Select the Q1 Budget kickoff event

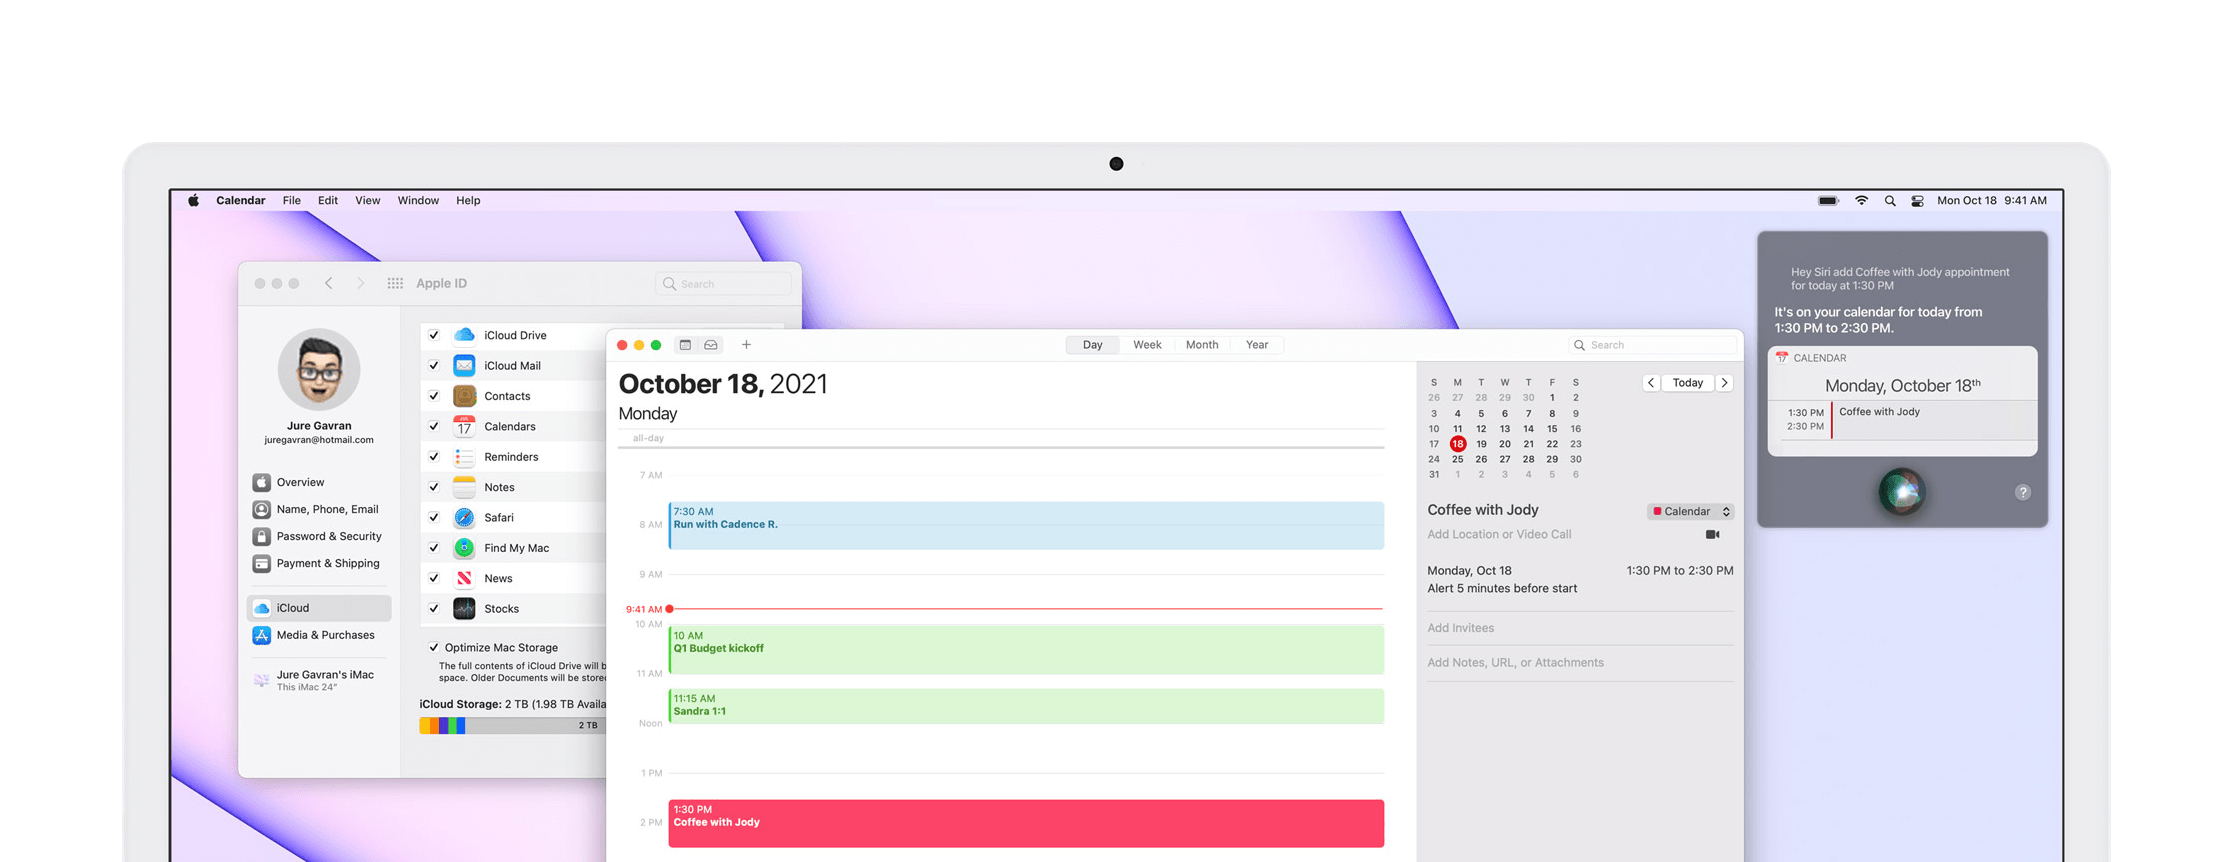coord(1026,650)
